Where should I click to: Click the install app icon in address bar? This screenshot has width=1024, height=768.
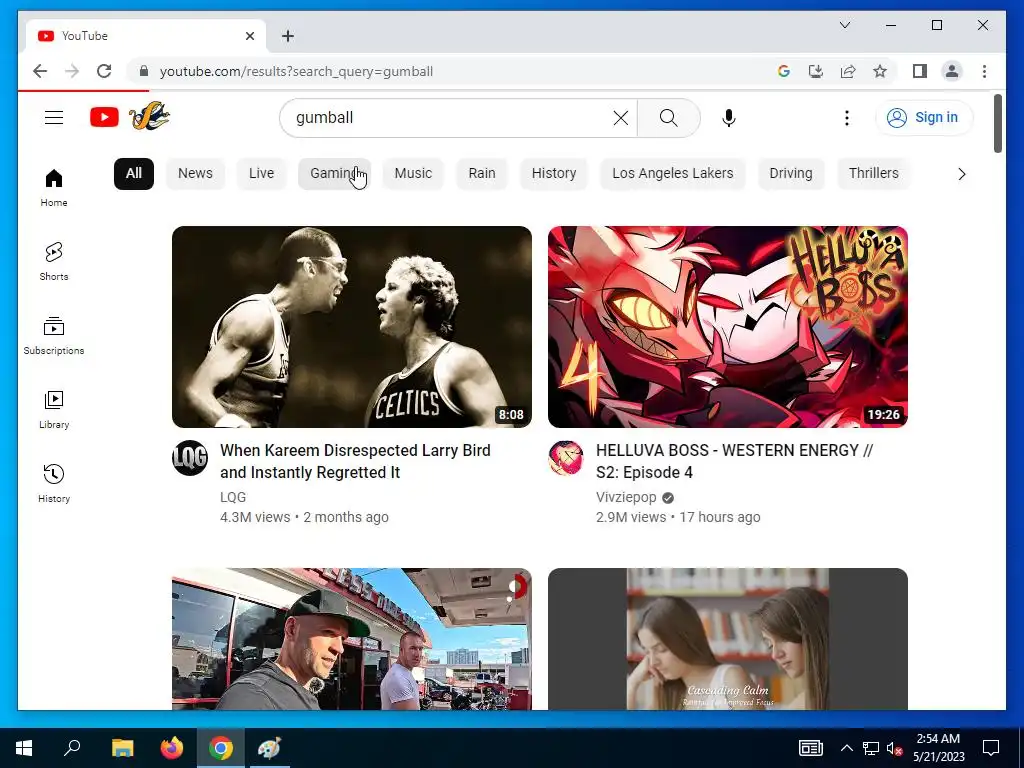[816, 71]
